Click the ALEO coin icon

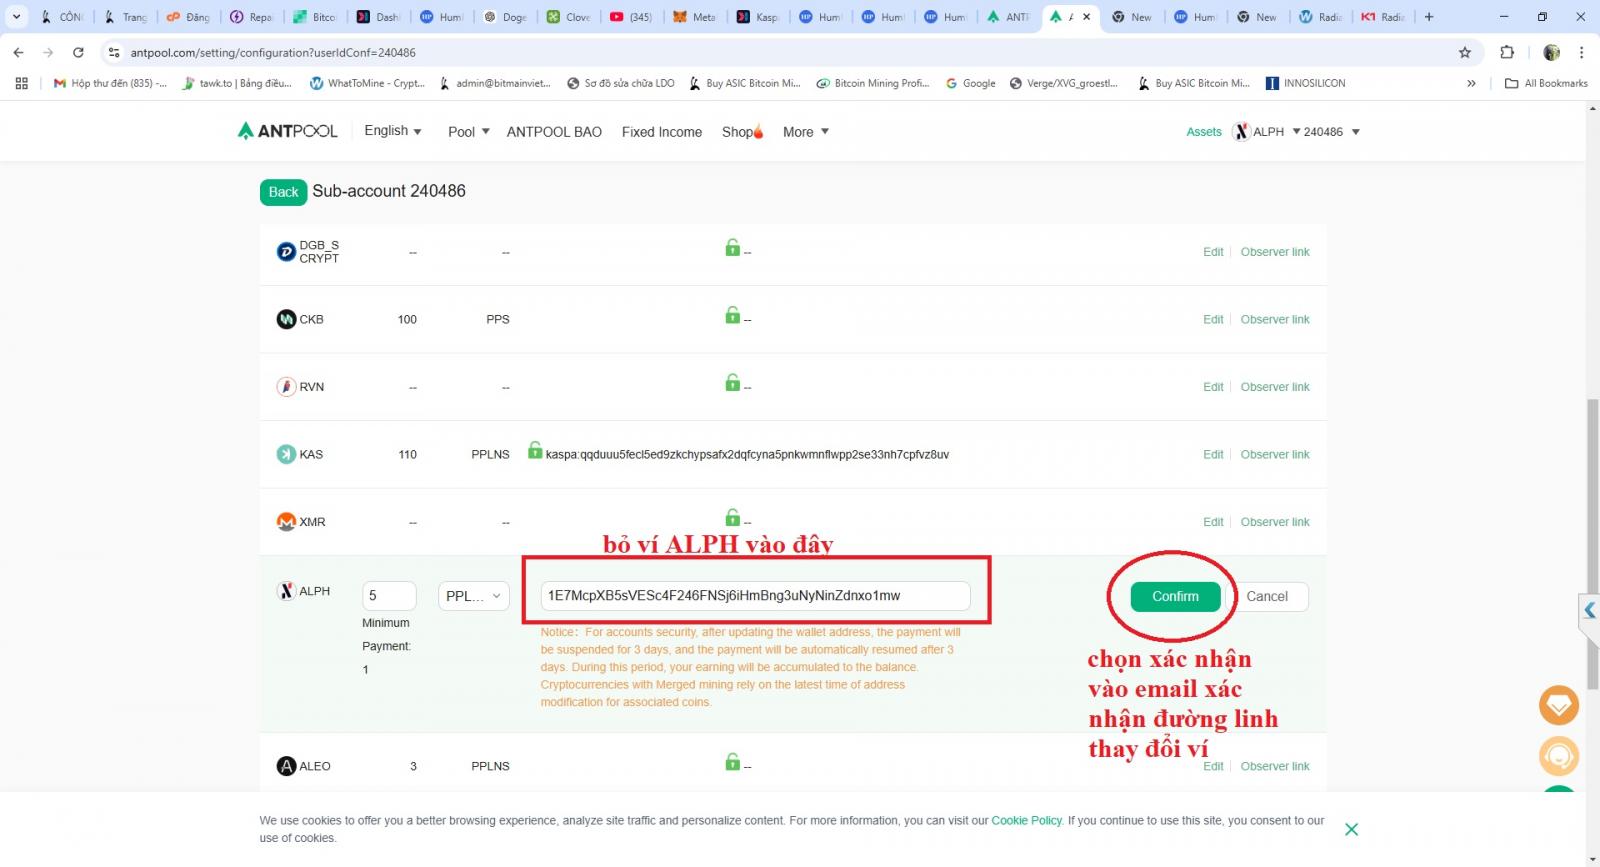click(x=286, y=766)
